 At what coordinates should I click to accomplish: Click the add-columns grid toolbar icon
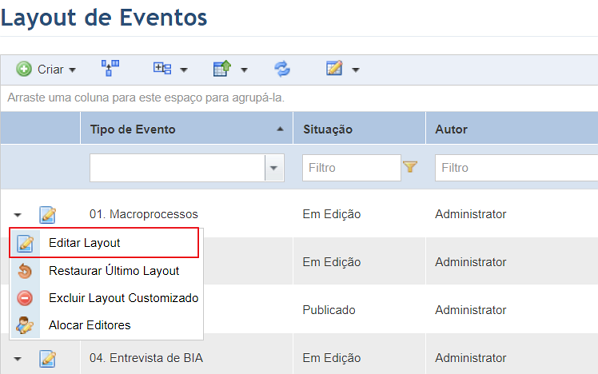point(162,69)
